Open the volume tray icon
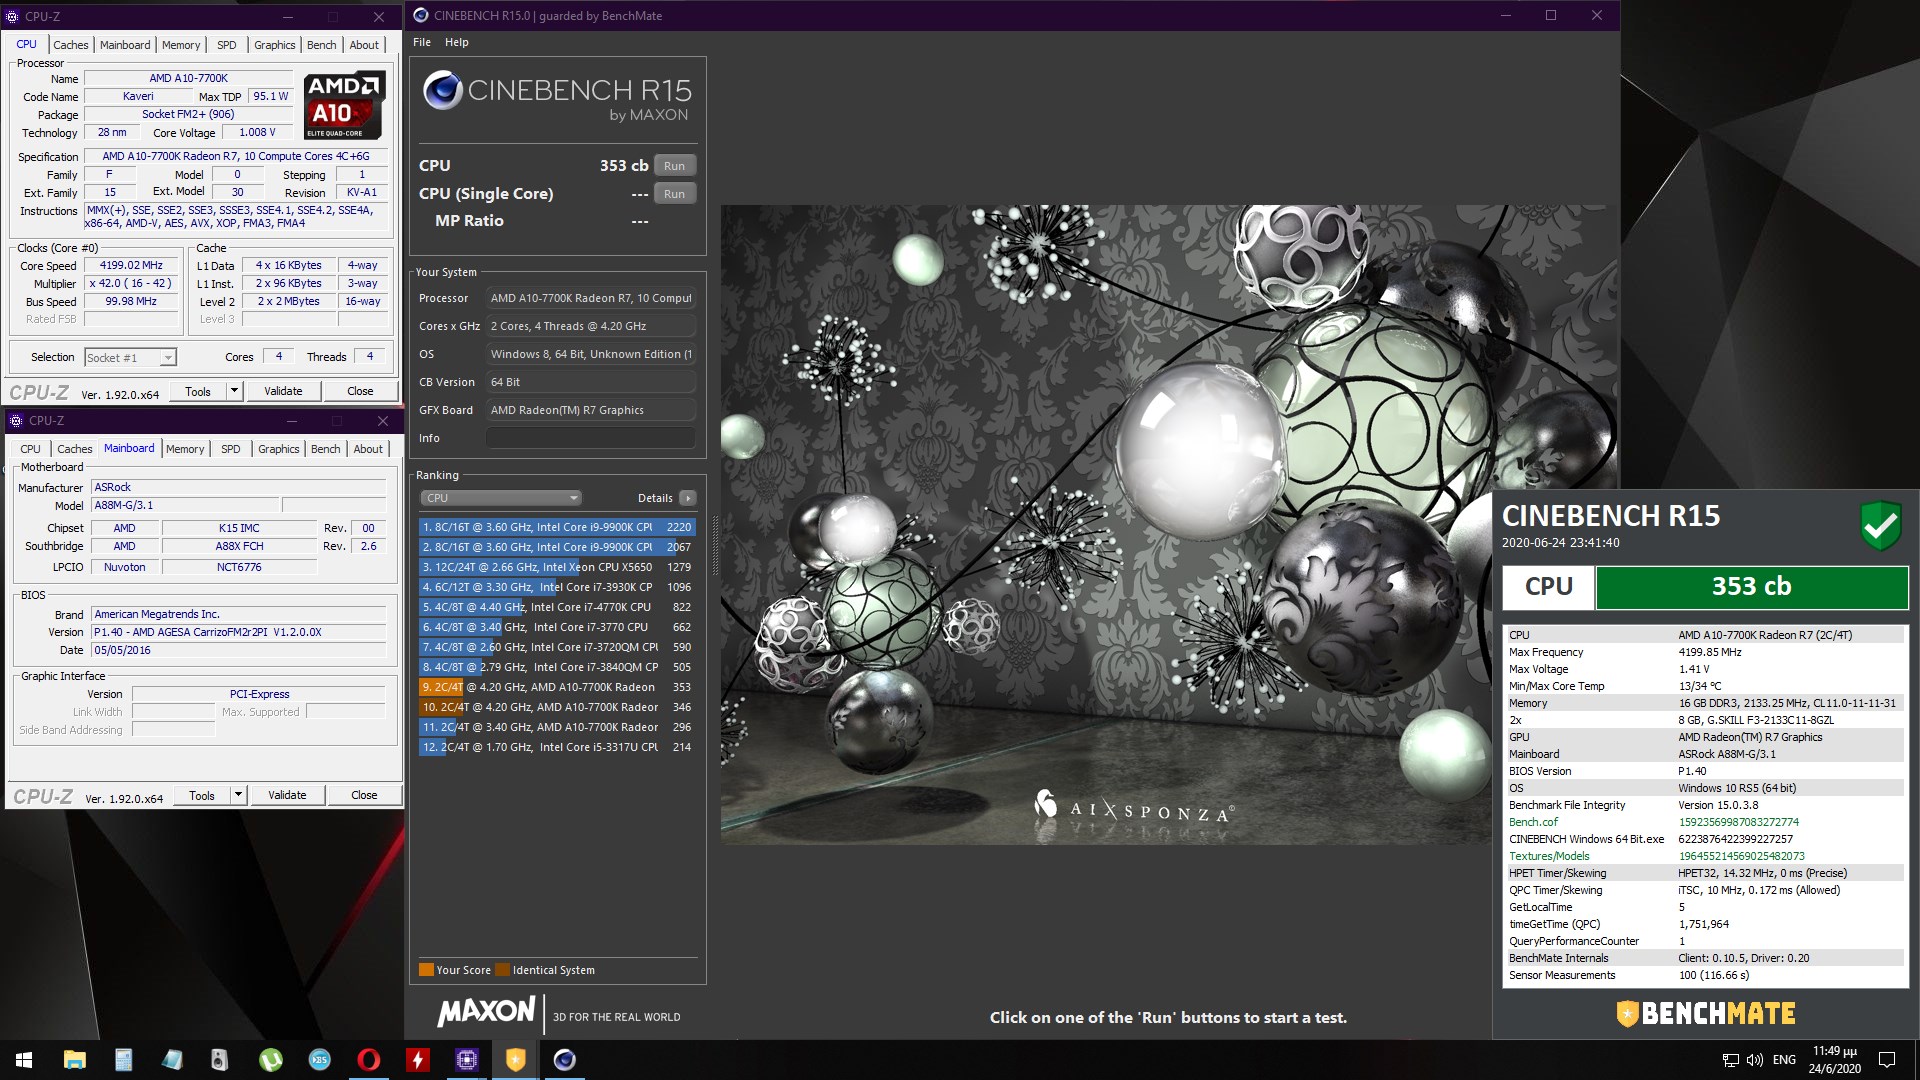The width and height of the screenshot is (1920, 1080). pos(1755,1060)
